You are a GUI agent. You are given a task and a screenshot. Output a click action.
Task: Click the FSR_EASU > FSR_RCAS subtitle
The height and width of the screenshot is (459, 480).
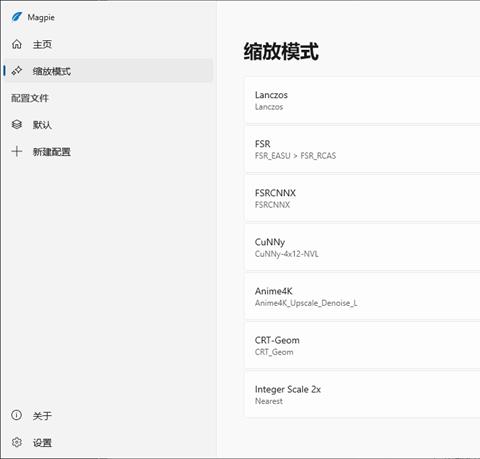pyautogui.click(x=295, y=156)
